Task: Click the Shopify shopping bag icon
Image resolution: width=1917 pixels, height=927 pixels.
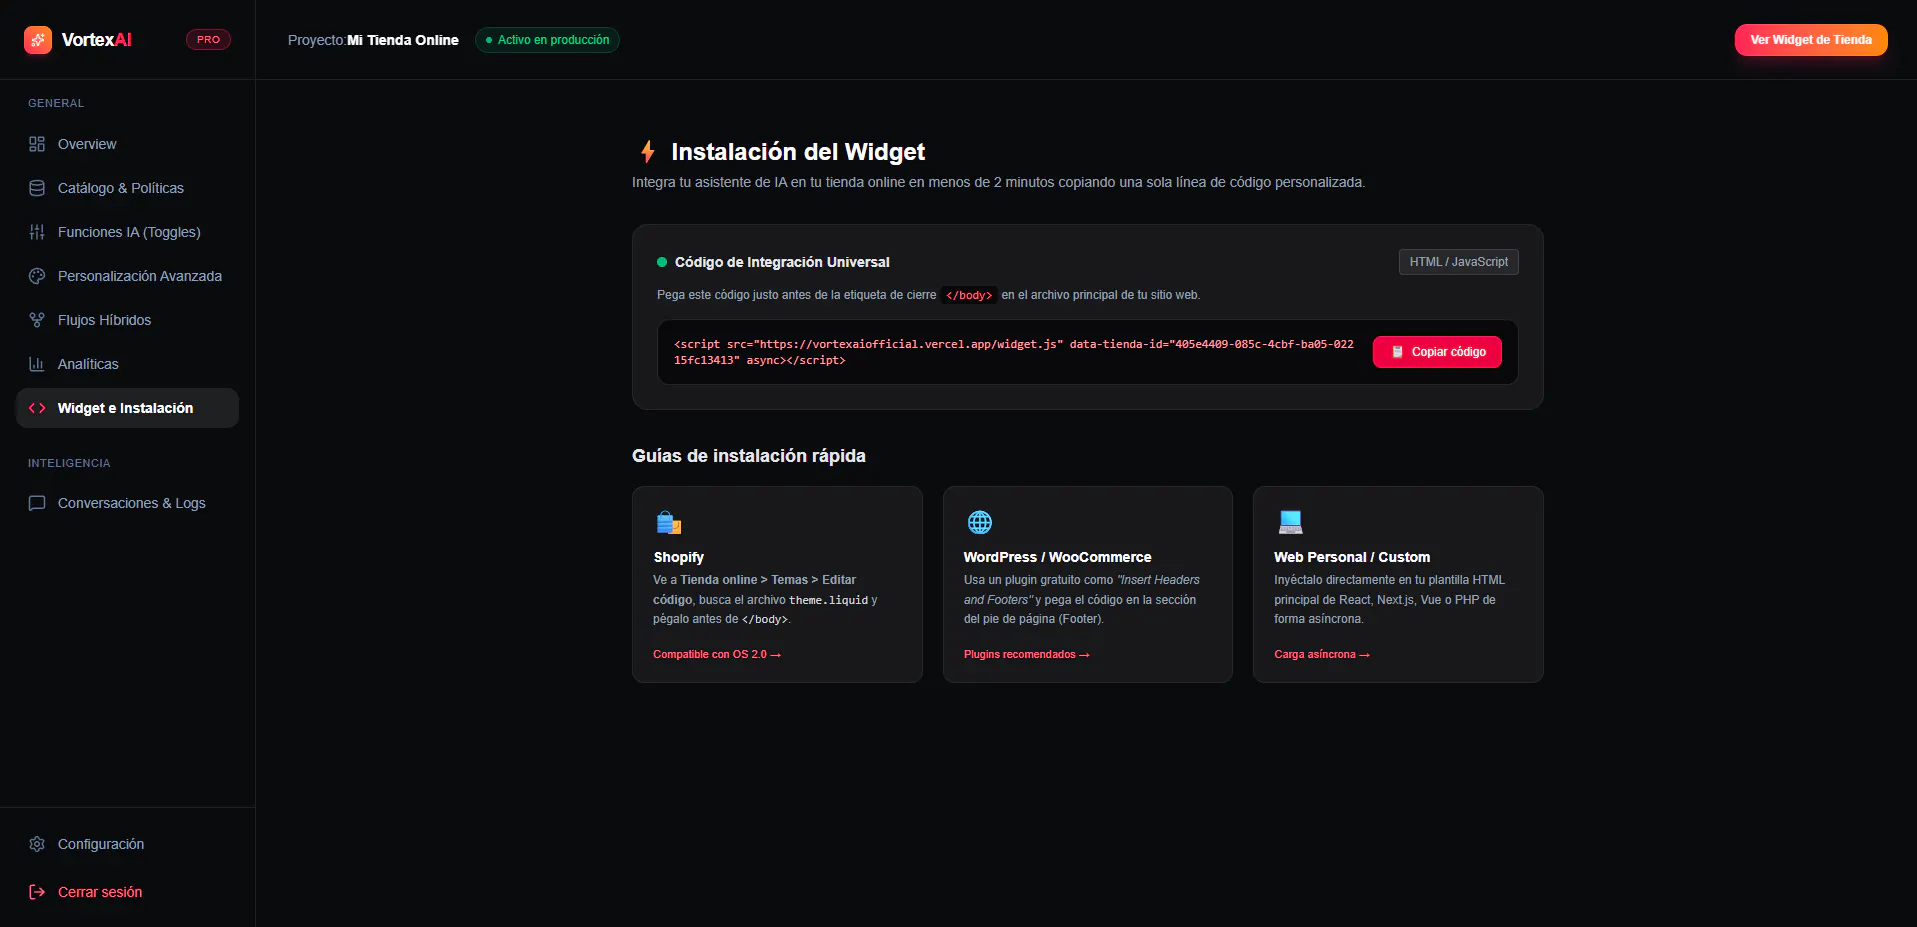Action: [668, 522]
